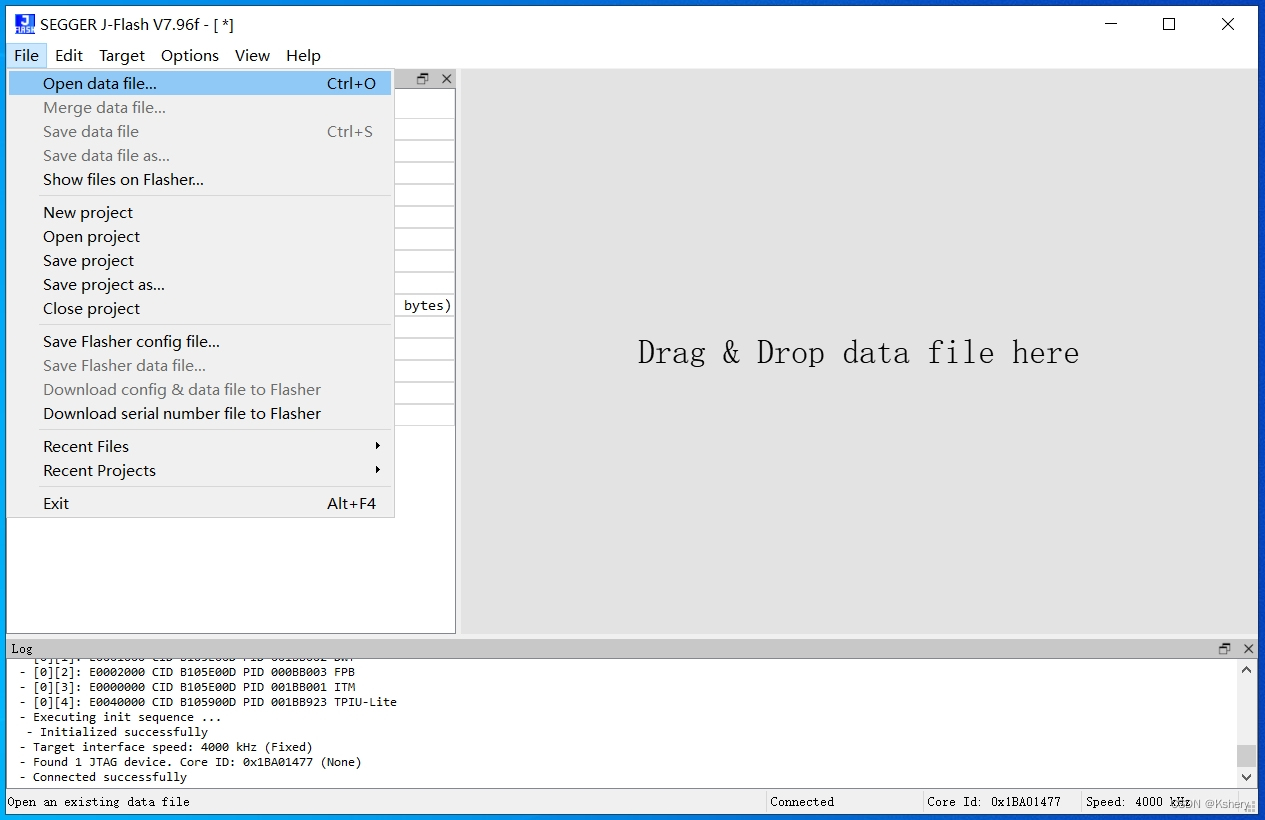Screen dimensions: 1265x820
Task: Select Save Flasher config file...
Action: tap(200, 342)
